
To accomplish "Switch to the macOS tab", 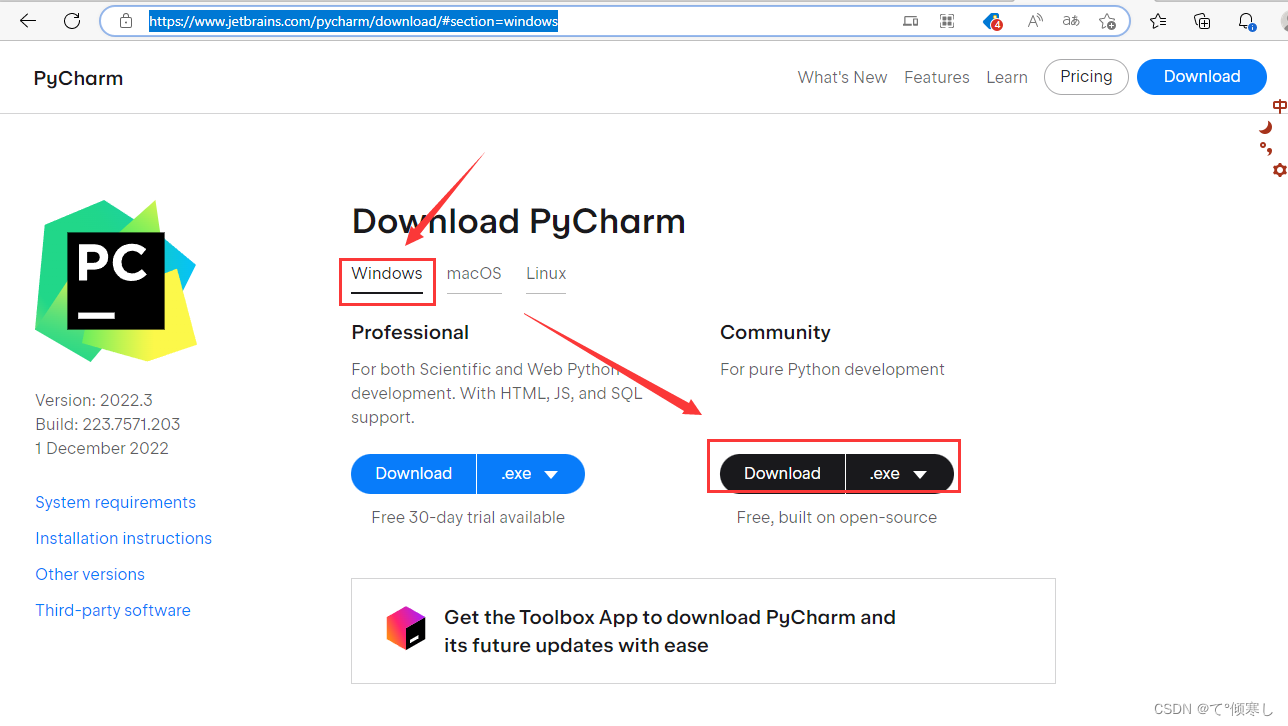I will 474,274.
